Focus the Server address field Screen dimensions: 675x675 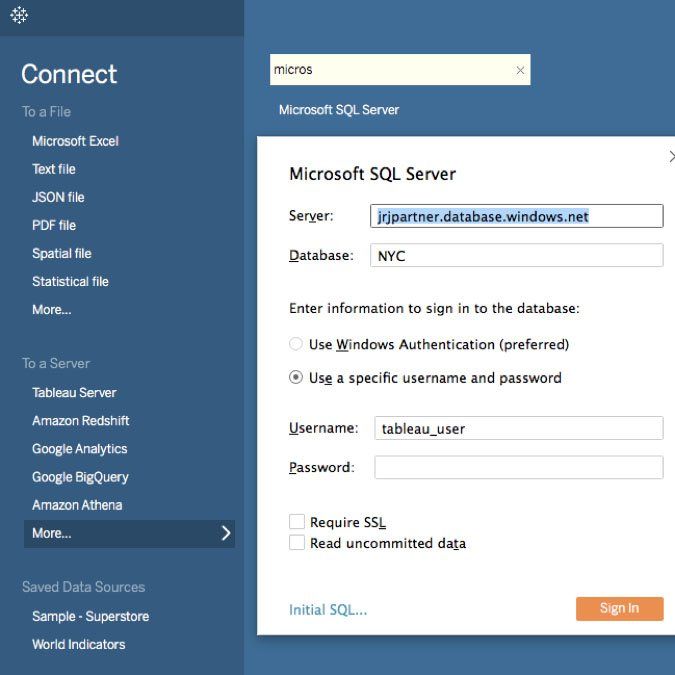click(516, 216)
